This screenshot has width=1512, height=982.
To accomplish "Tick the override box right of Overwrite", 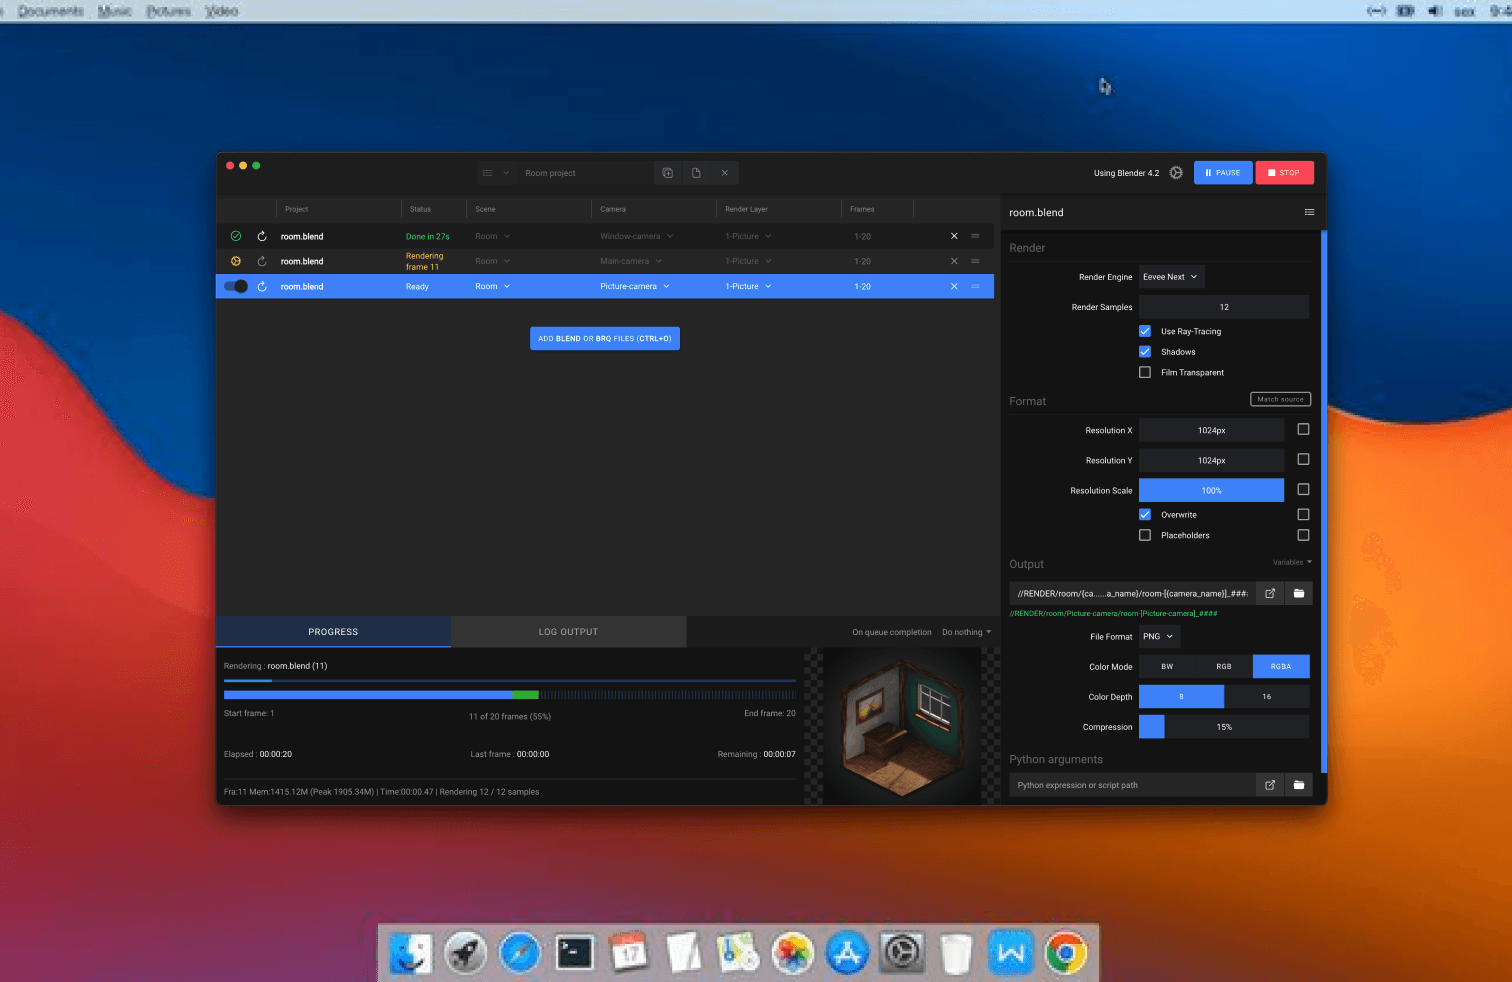I will tap(1303, 514).
